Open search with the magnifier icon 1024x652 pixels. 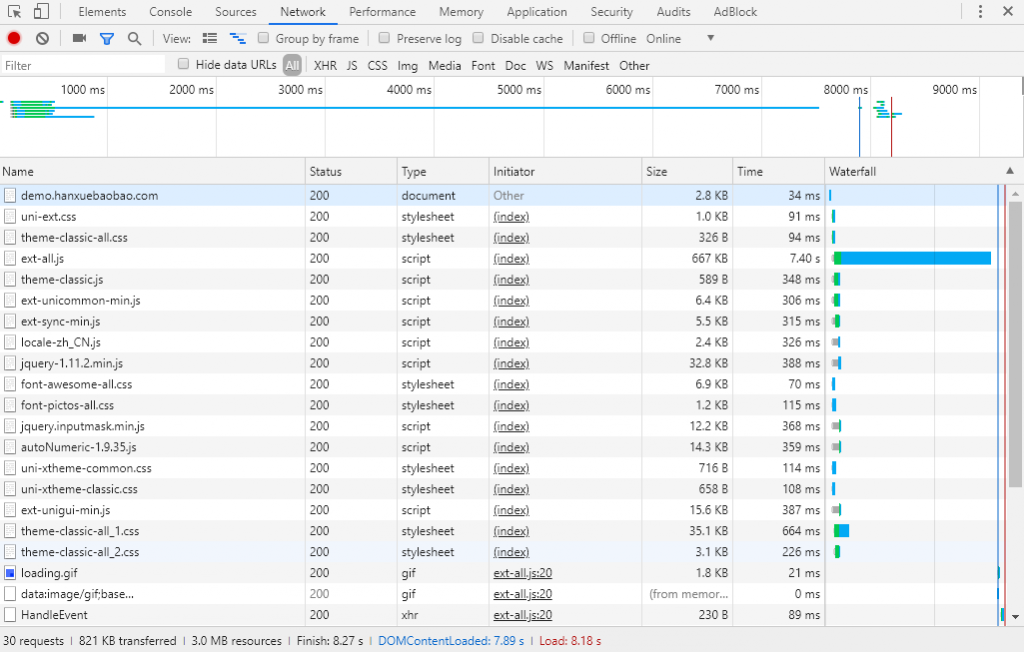(x=134, y=39)
